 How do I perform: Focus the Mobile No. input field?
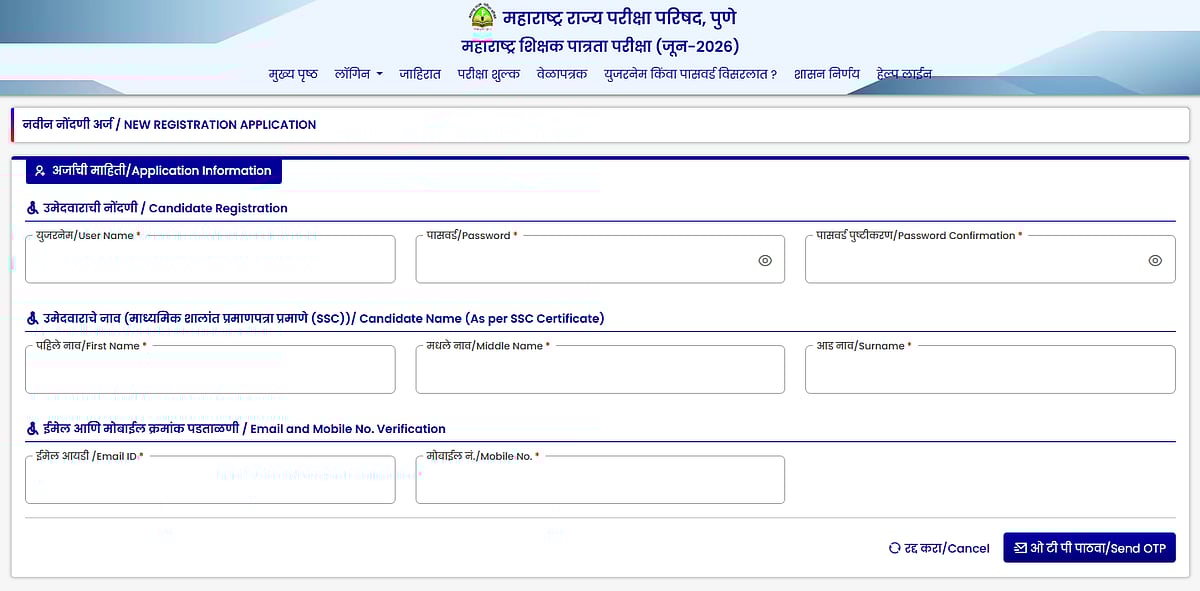point(600,481)
